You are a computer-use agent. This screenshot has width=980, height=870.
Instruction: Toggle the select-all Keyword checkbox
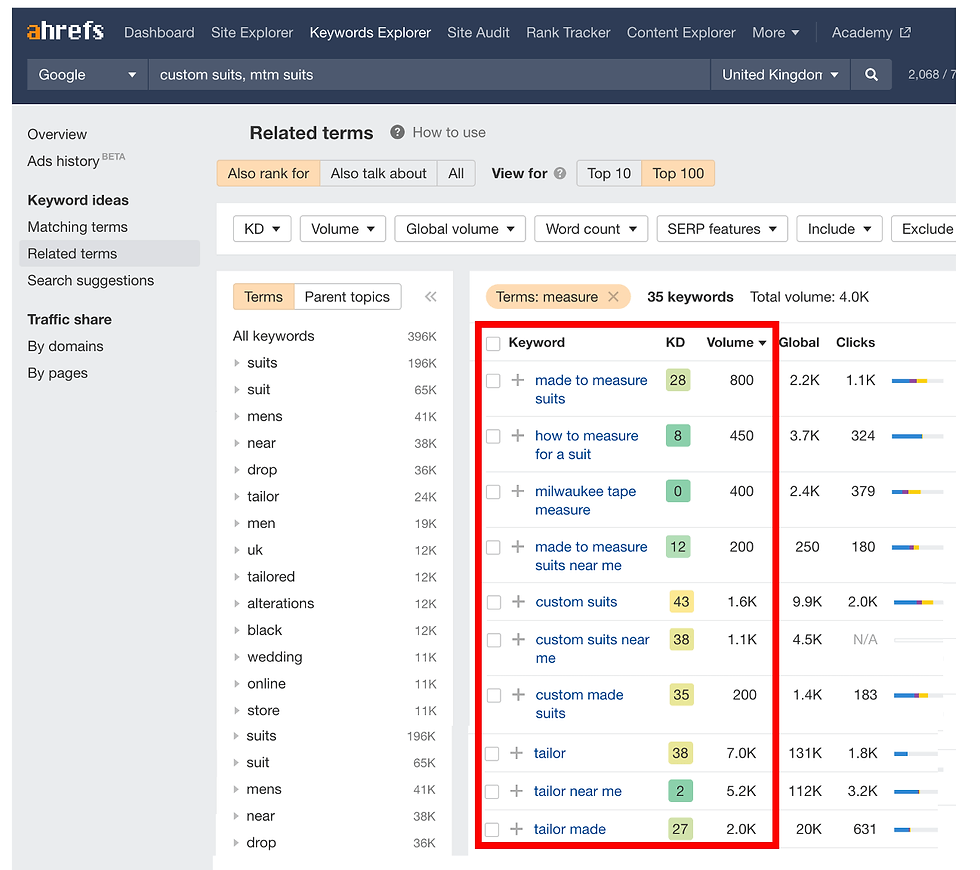[493, 343]
